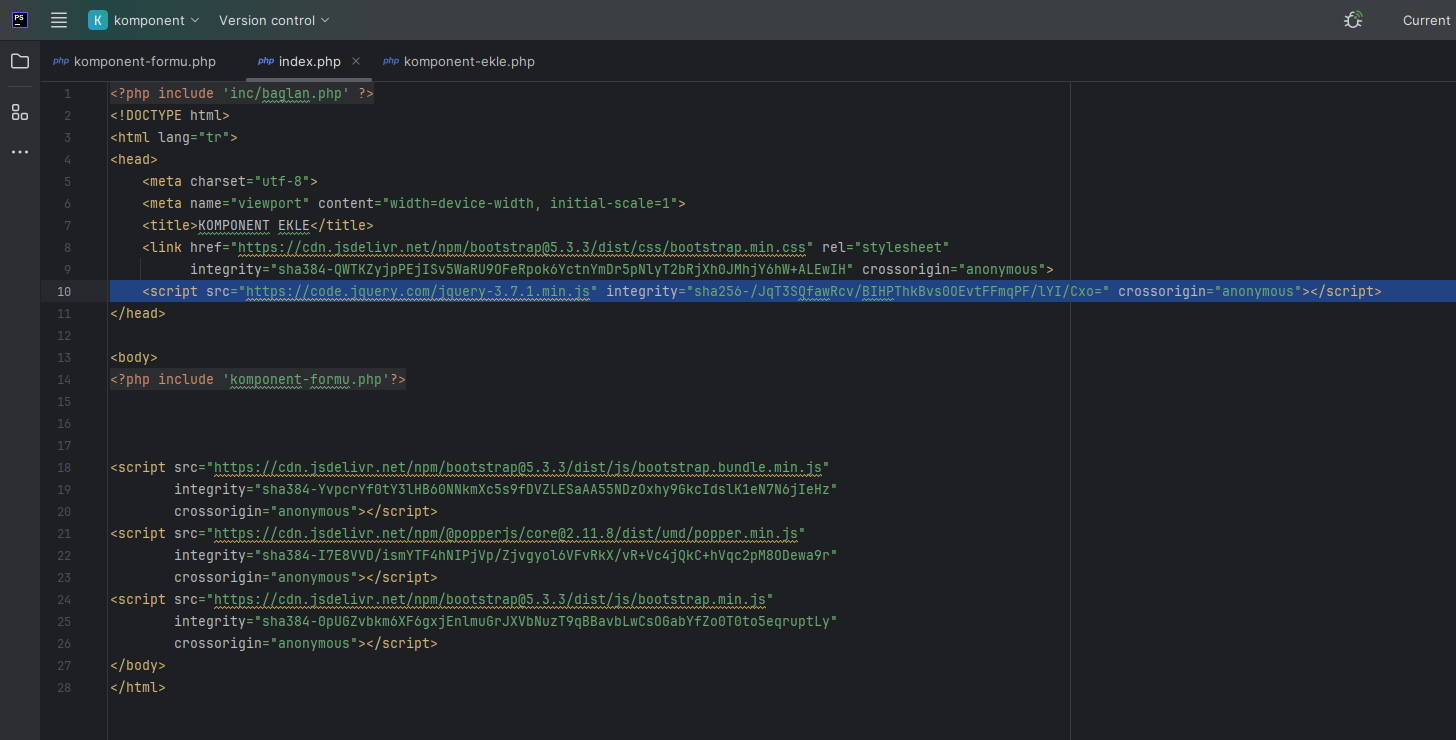
Task: Click the sha384-0pUGZvbkm6XF integrity value
Action: pyautogui.click(x=546, y=621)
